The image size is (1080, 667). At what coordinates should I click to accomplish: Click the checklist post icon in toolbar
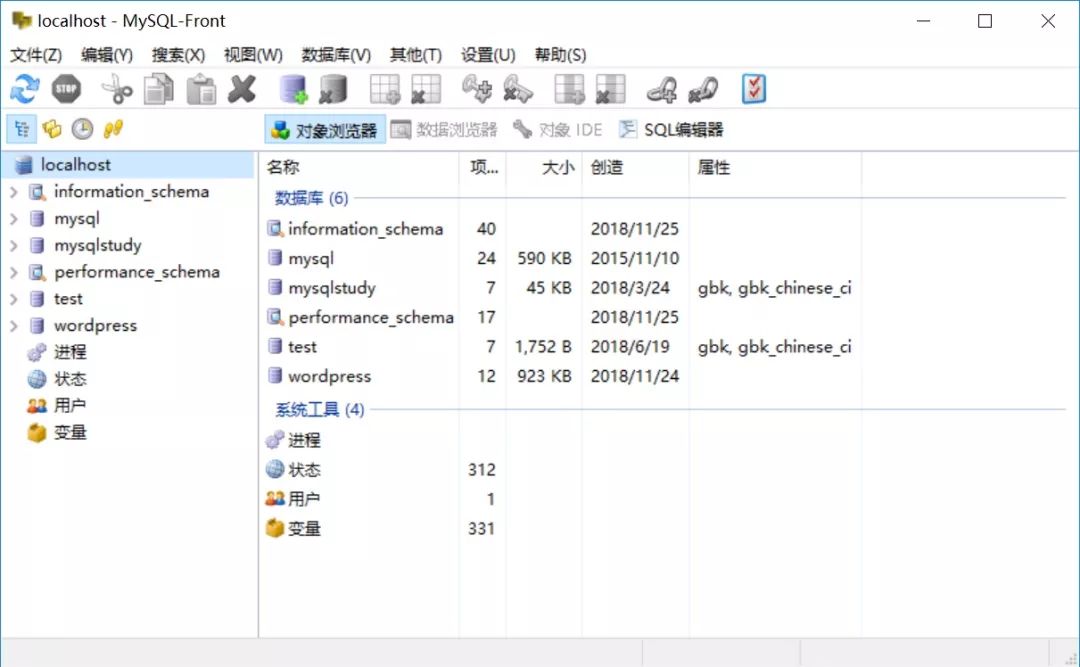pos(754,89)
